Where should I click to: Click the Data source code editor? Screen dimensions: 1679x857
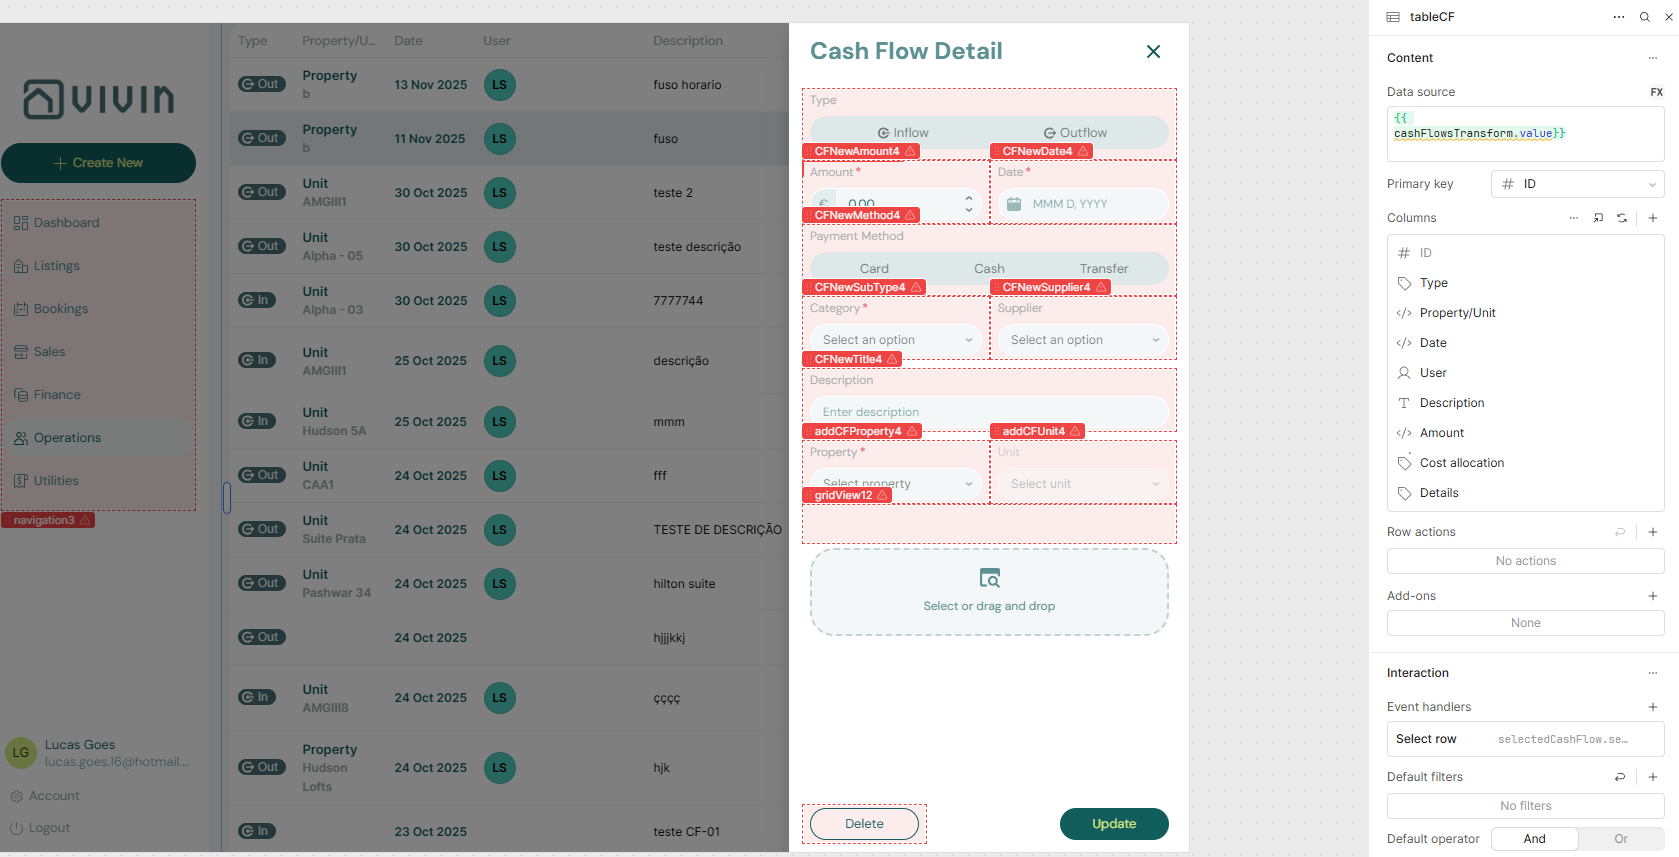click(x=1526, y=133)
